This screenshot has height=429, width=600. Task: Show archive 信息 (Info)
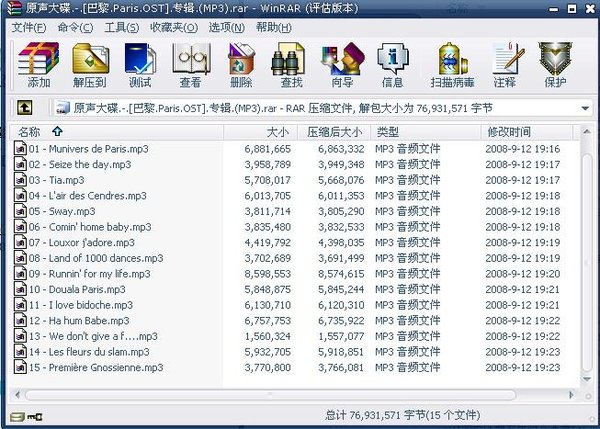[x=393, y=65]
